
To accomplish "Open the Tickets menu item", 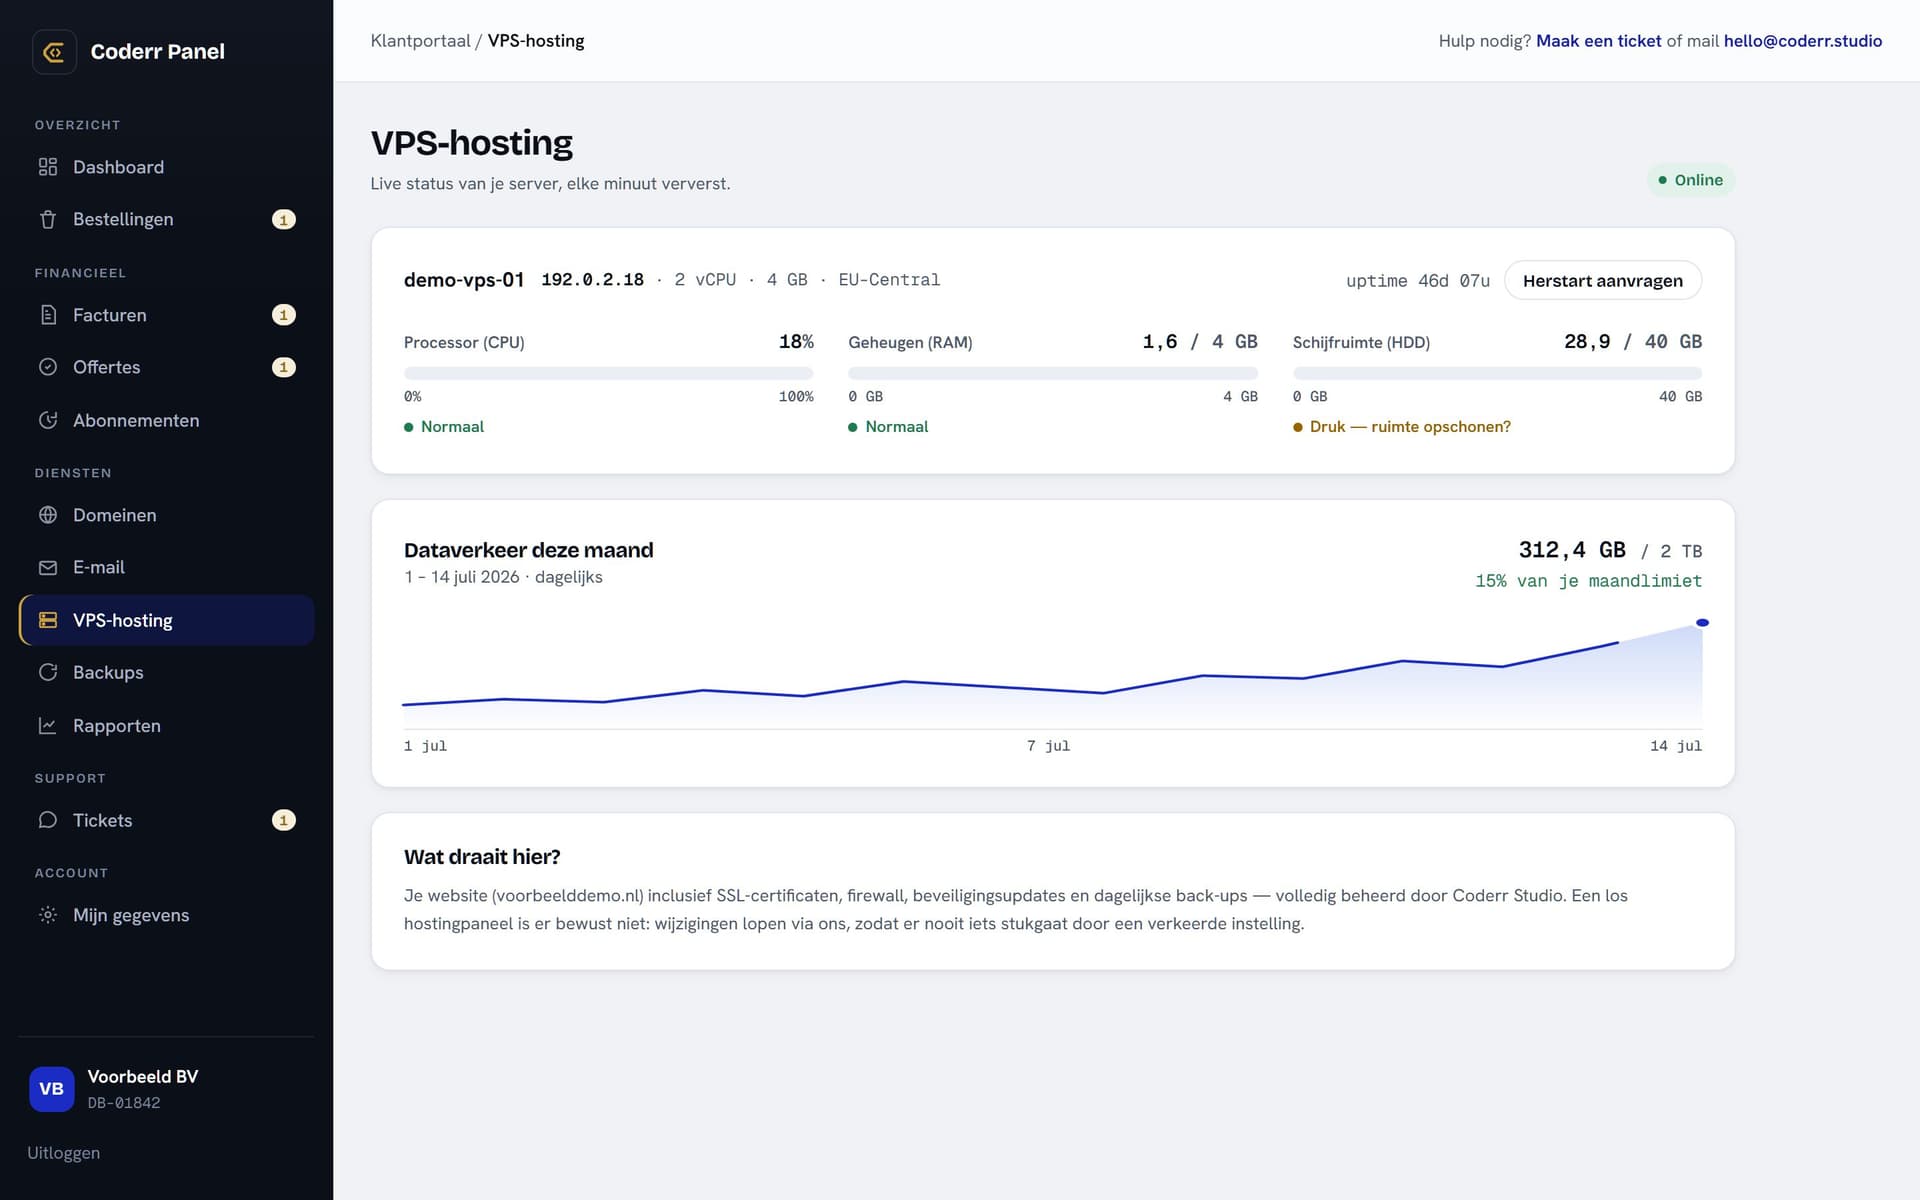I will (x=166, y=820).
